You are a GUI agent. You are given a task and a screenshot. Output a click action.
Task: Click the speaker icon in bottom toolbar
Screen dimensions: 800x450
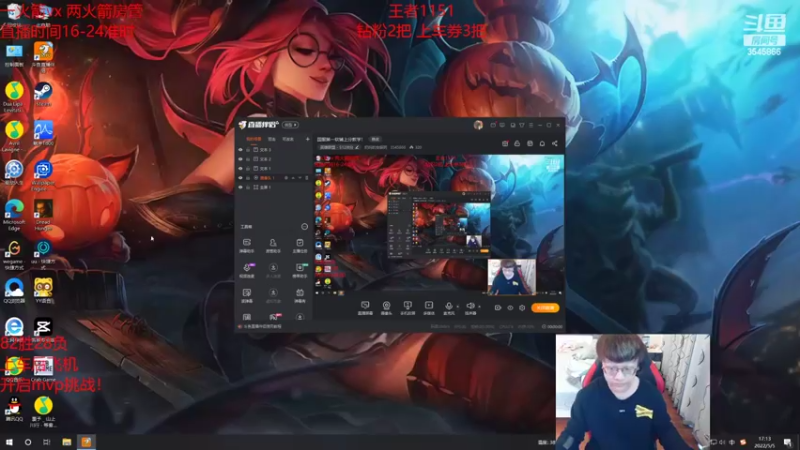pos(470,306)
